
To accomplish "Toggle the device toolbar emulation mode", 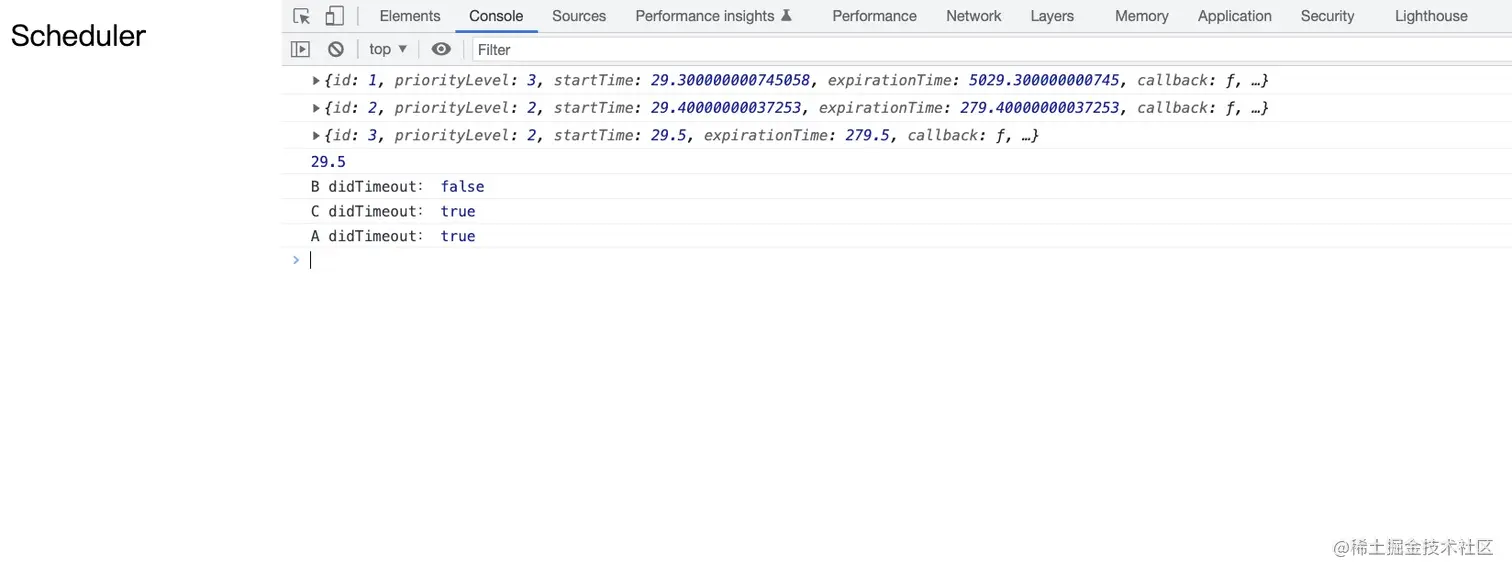I will (x=333, y=15).
